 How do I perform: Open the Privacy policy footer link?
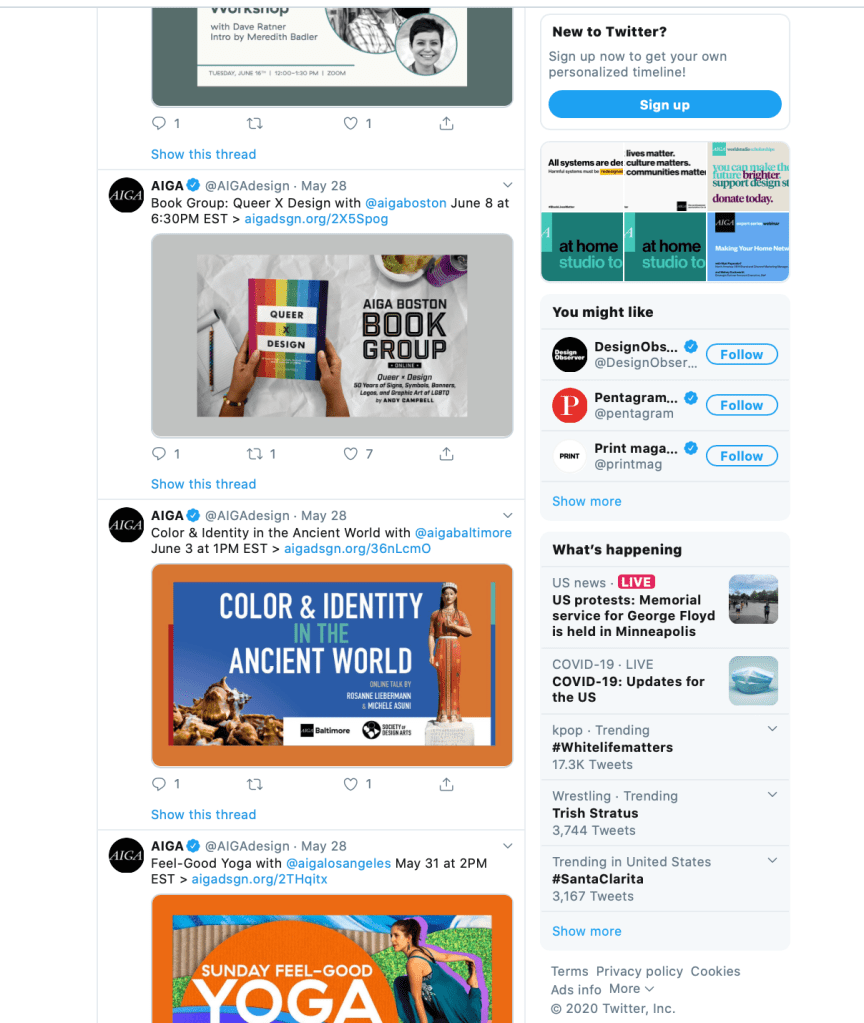[x=639, y=971]
